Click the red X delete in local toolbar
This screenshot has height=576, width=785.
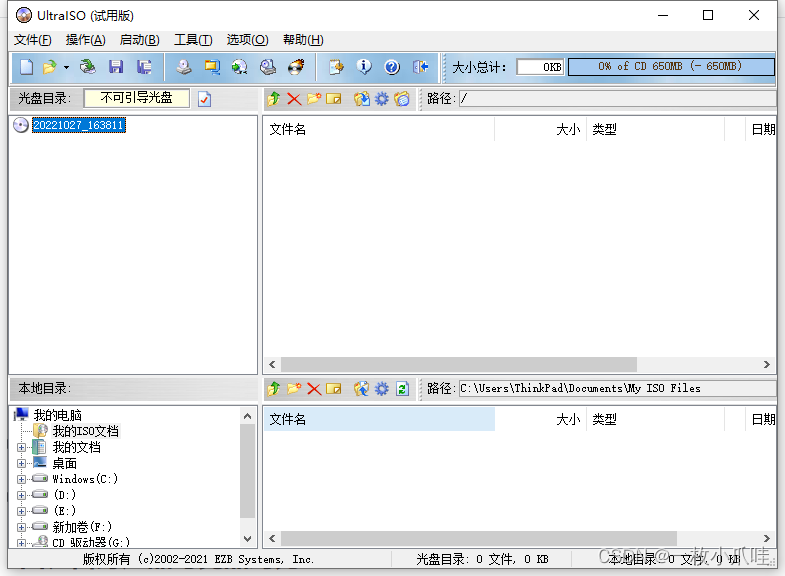click(314, 388)
